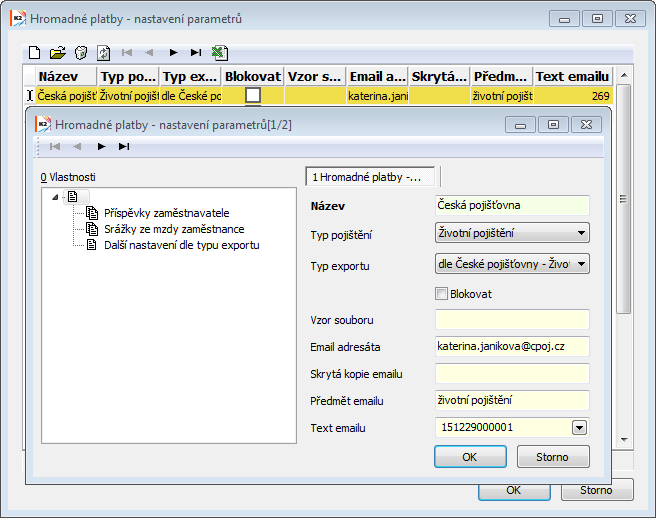Go to next record in inner dialog toolbar
This screenshot has height=518, width=656.
coord(101,146)
